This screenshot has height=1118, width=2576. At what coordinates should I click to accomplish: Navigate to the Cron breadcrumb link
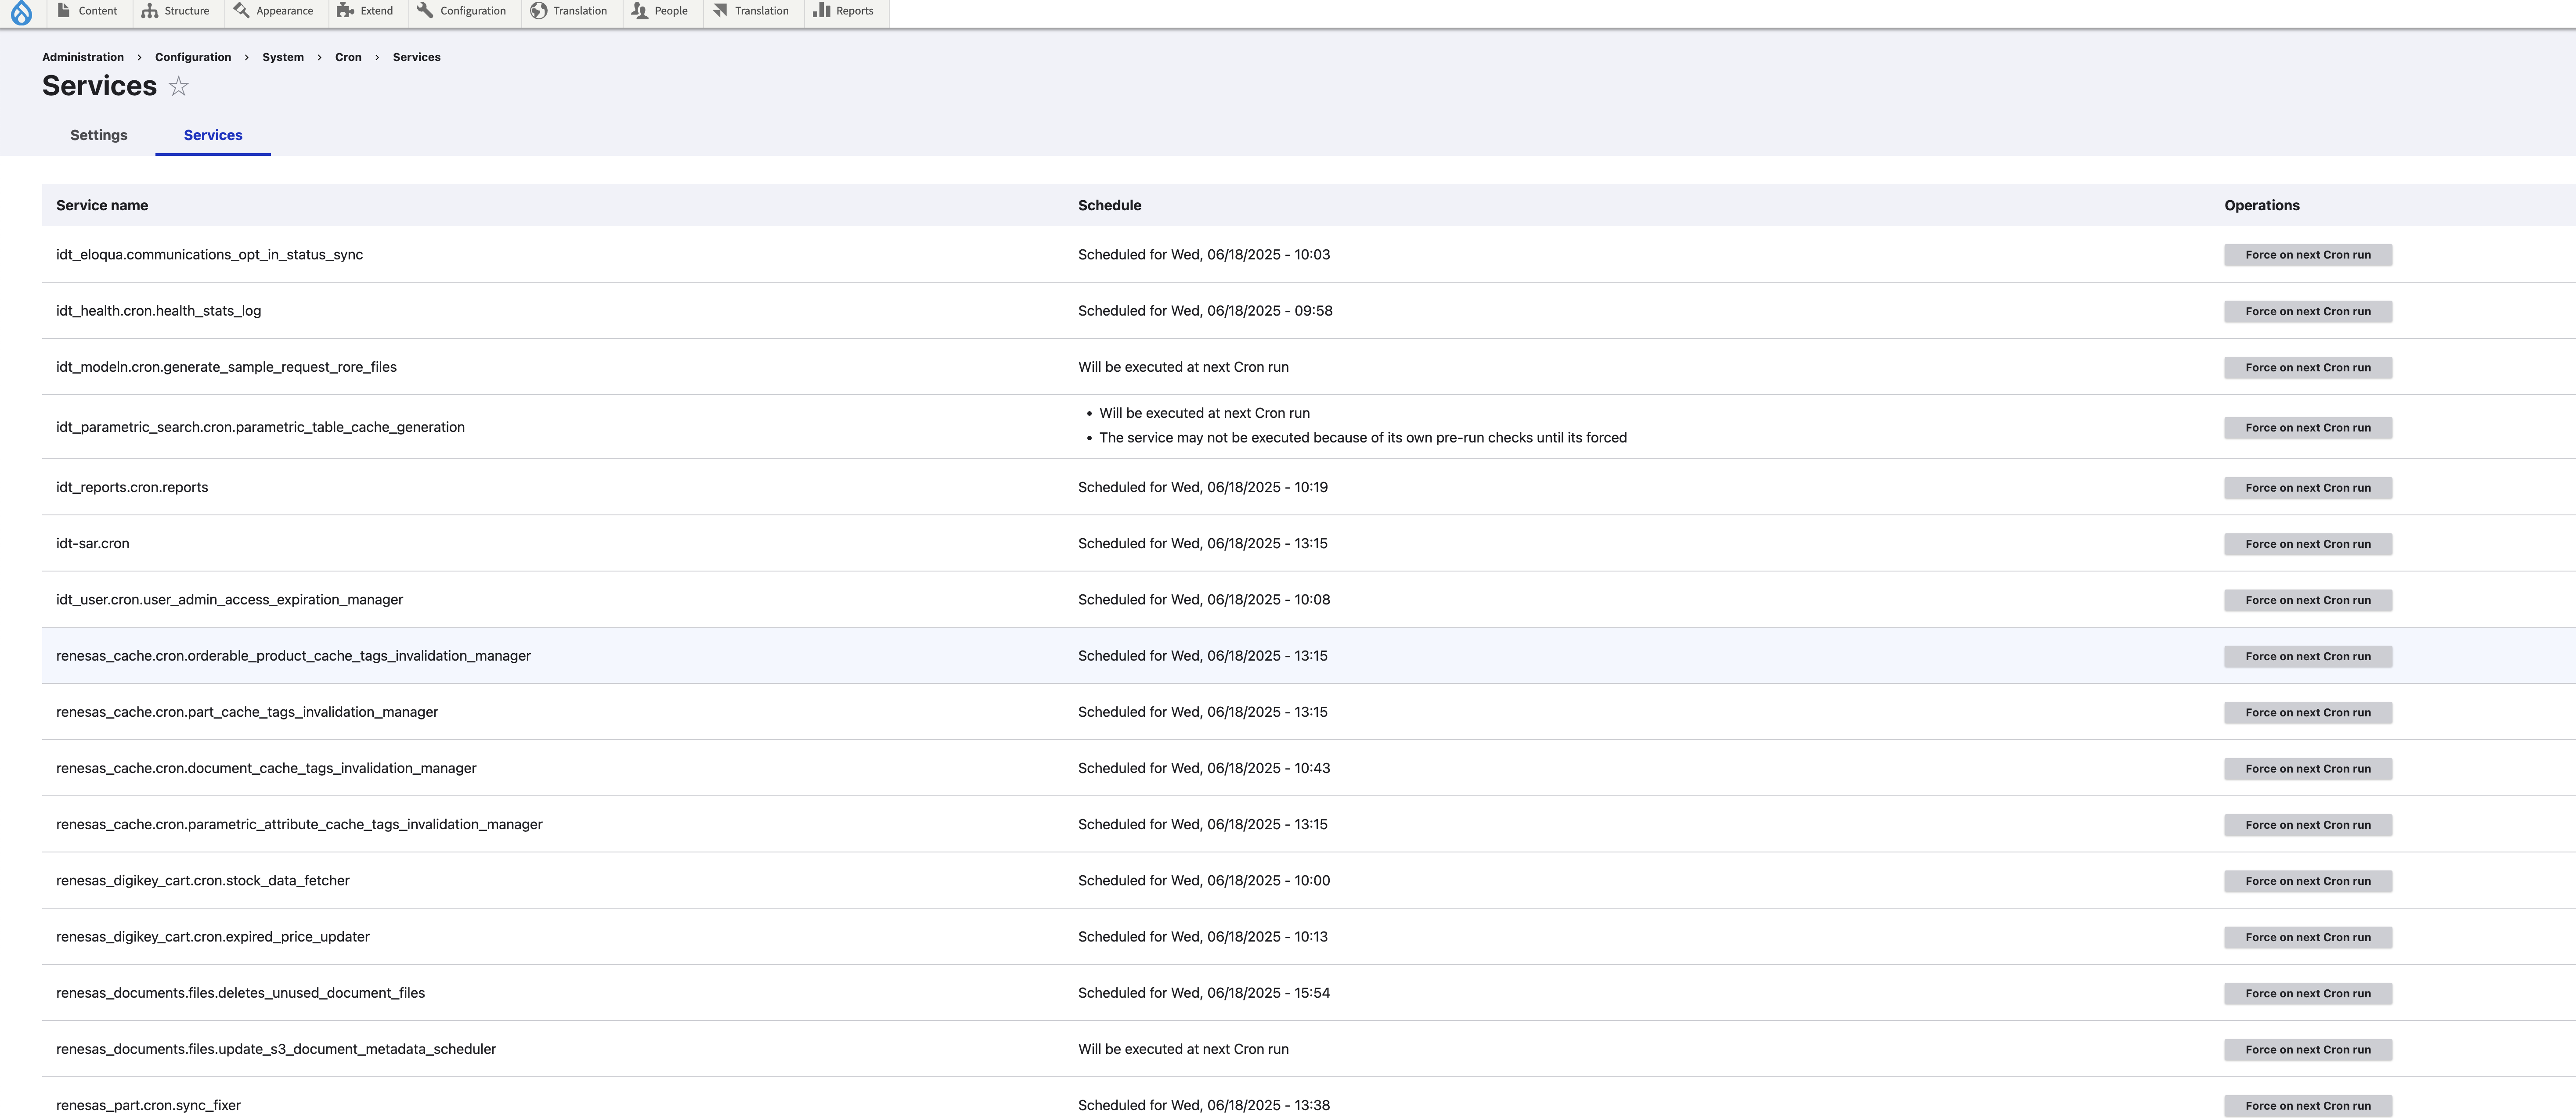click(x=348, y=57)
